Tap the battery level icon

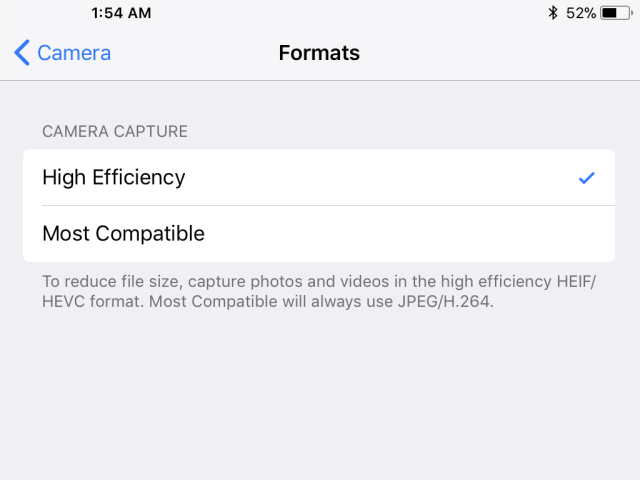(x=616, y=13)
